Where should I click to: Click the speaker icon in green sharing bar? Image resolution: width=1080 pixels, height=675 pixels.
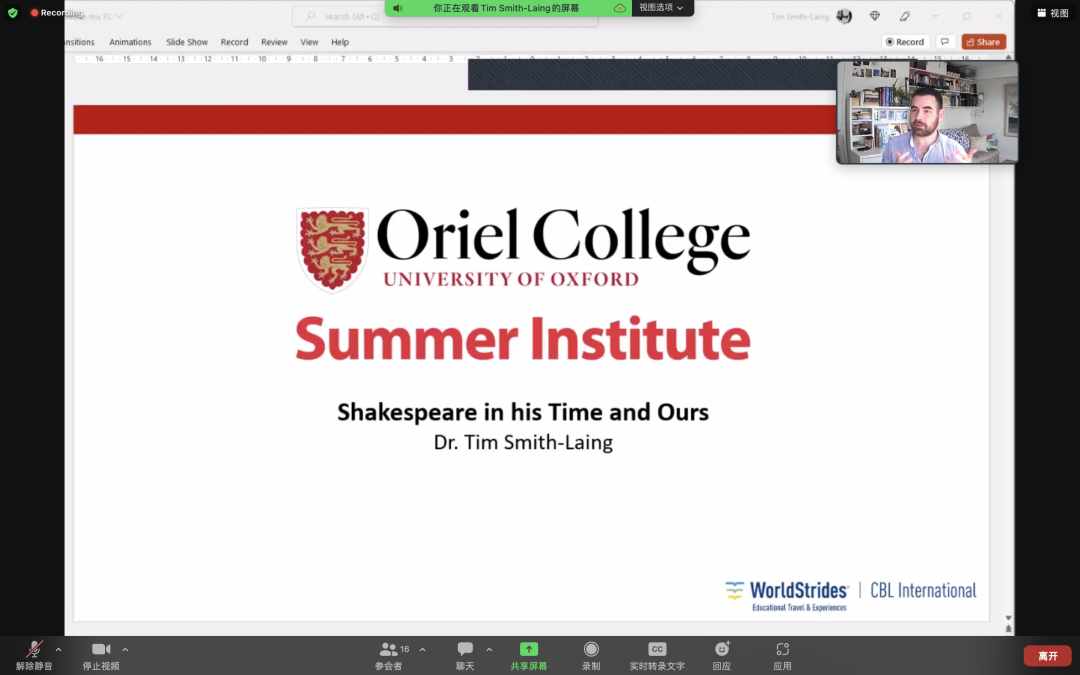(397, 8)
